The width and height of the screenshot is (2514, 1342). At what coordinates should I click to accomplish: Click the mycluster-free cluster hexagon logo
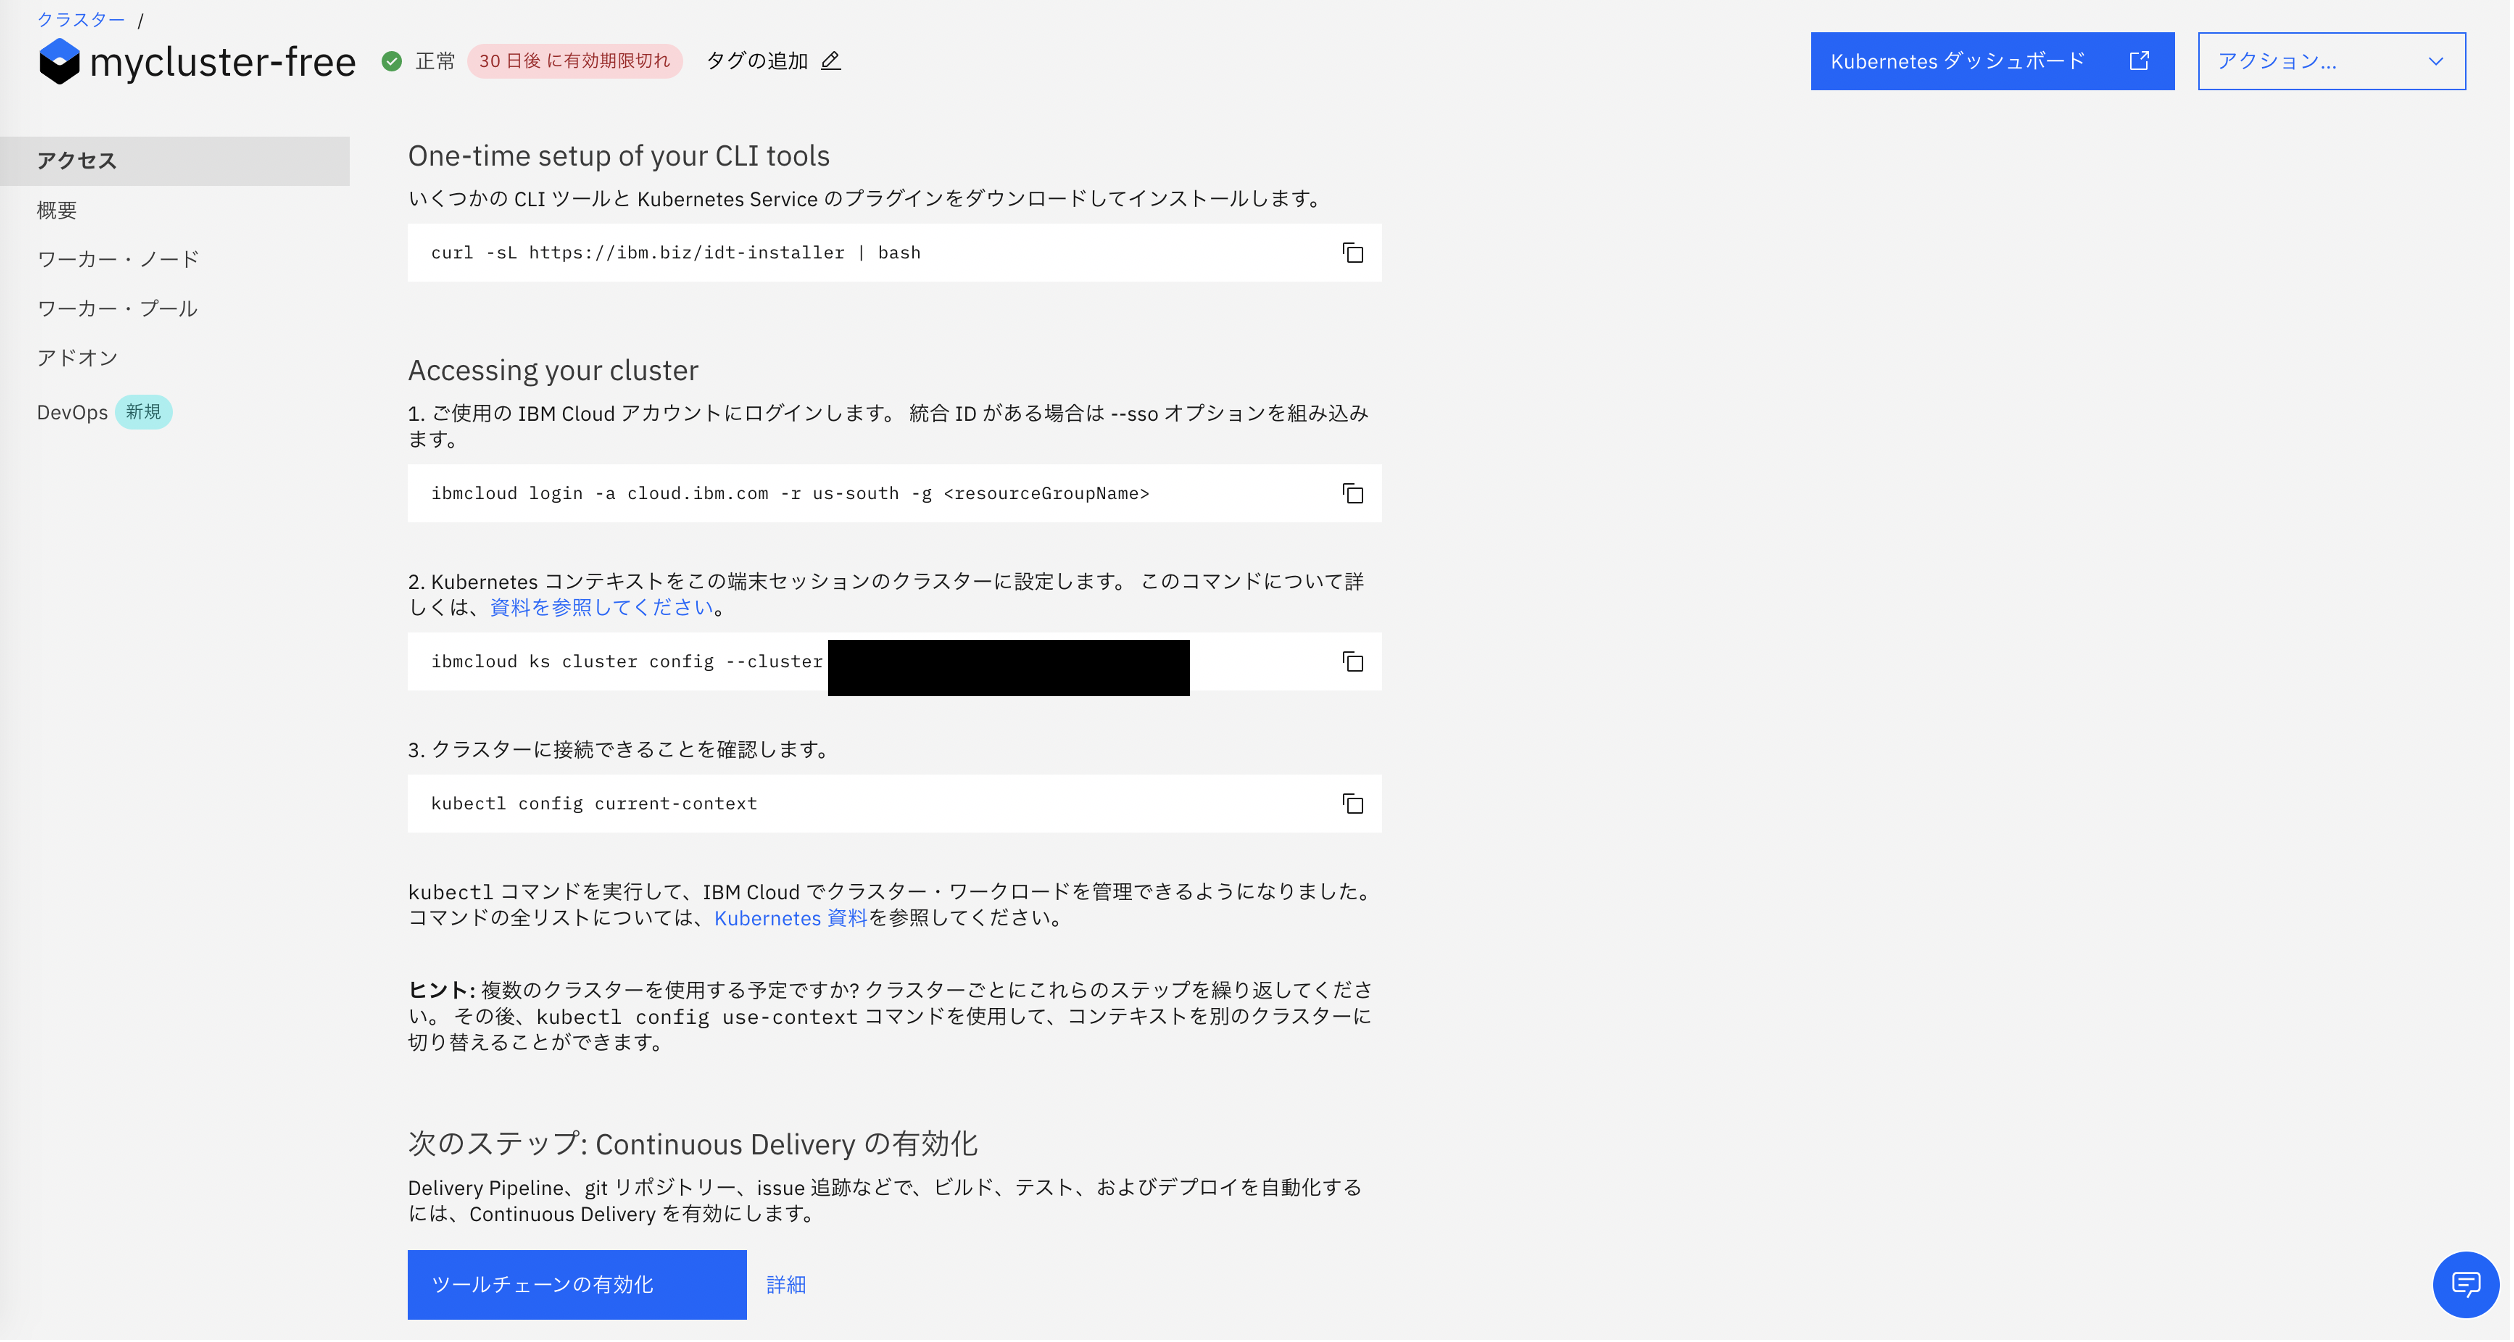coord(59,62)
